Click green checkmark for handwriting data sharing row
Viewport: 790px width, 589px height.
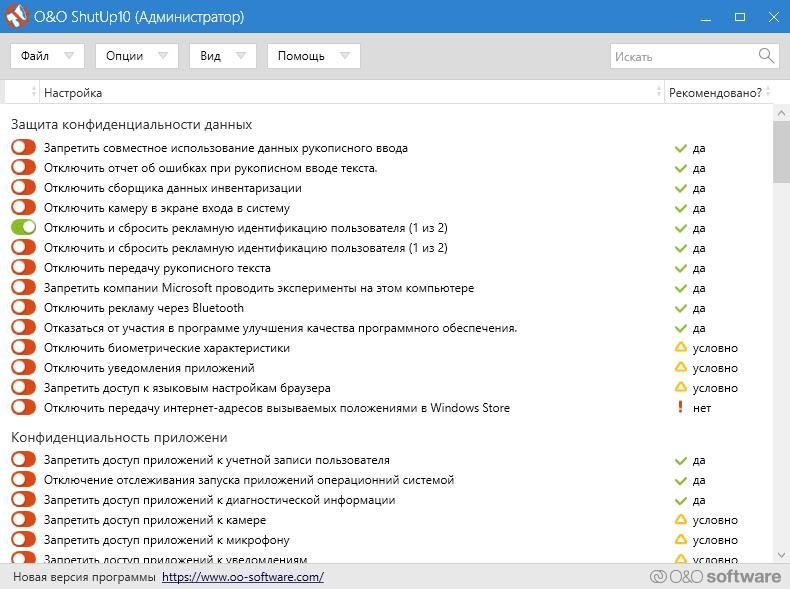click(681, 148)
